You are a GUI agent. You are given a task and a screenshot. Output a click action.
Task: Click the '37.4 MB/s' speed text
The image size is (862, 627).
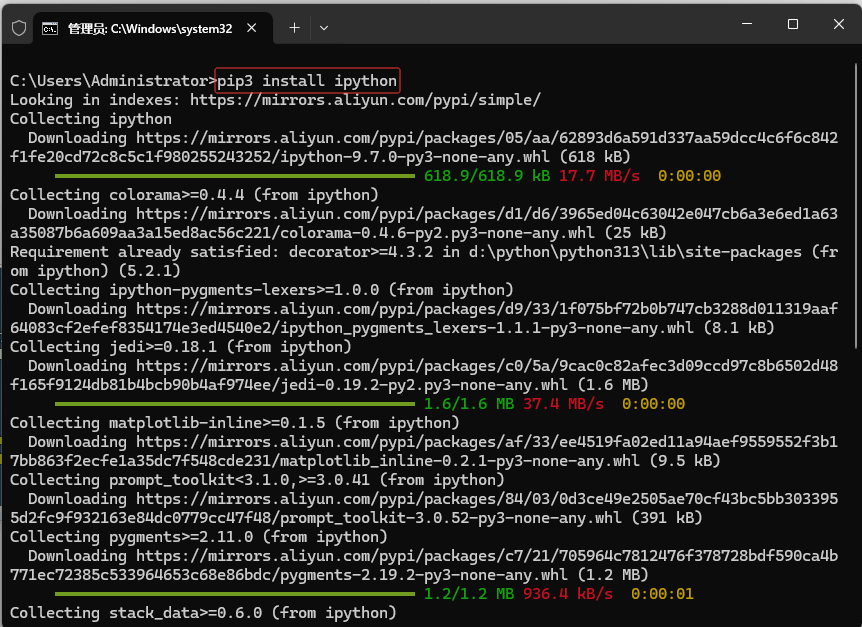(563, 404)
